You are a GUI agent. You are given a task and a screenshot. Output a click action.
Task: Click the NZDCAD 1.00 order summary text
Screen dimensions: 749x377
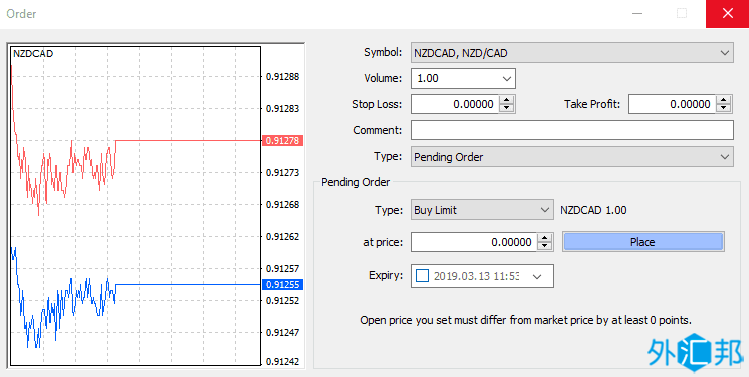pos(593,210)
